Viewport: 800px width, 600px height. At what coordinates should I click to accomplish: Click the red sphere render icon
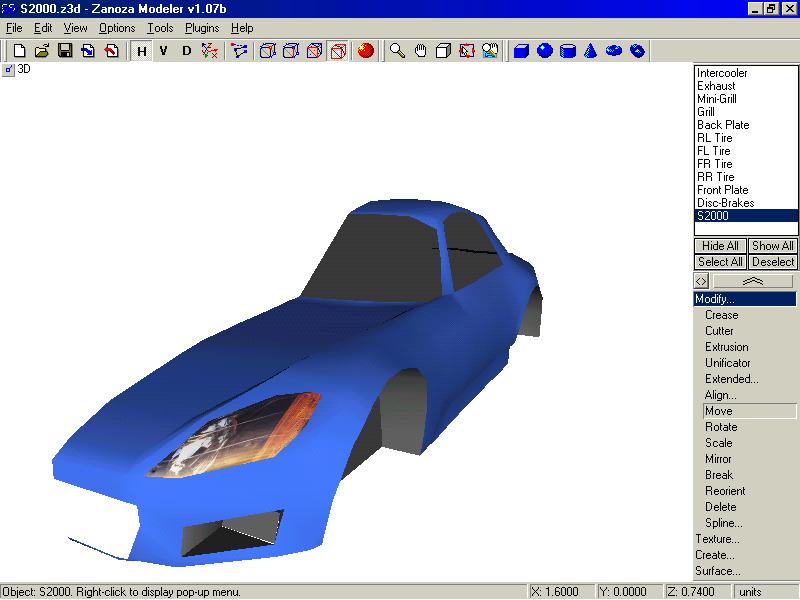366,50
